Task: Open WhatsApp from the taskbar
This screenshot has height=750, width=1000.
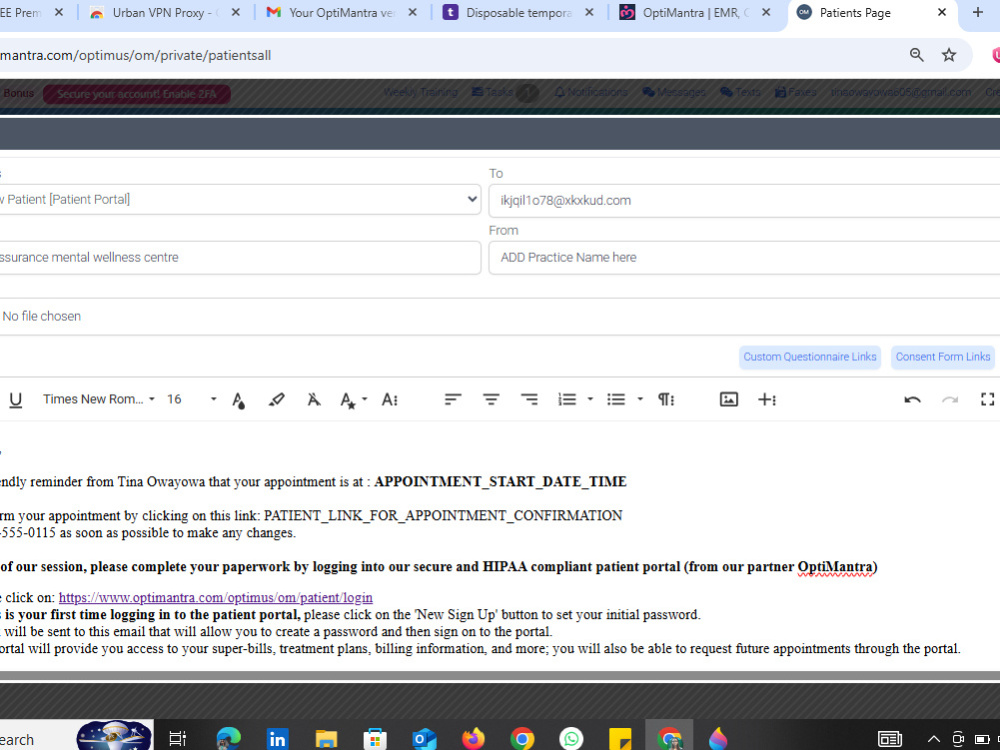Action: (571, 739)
